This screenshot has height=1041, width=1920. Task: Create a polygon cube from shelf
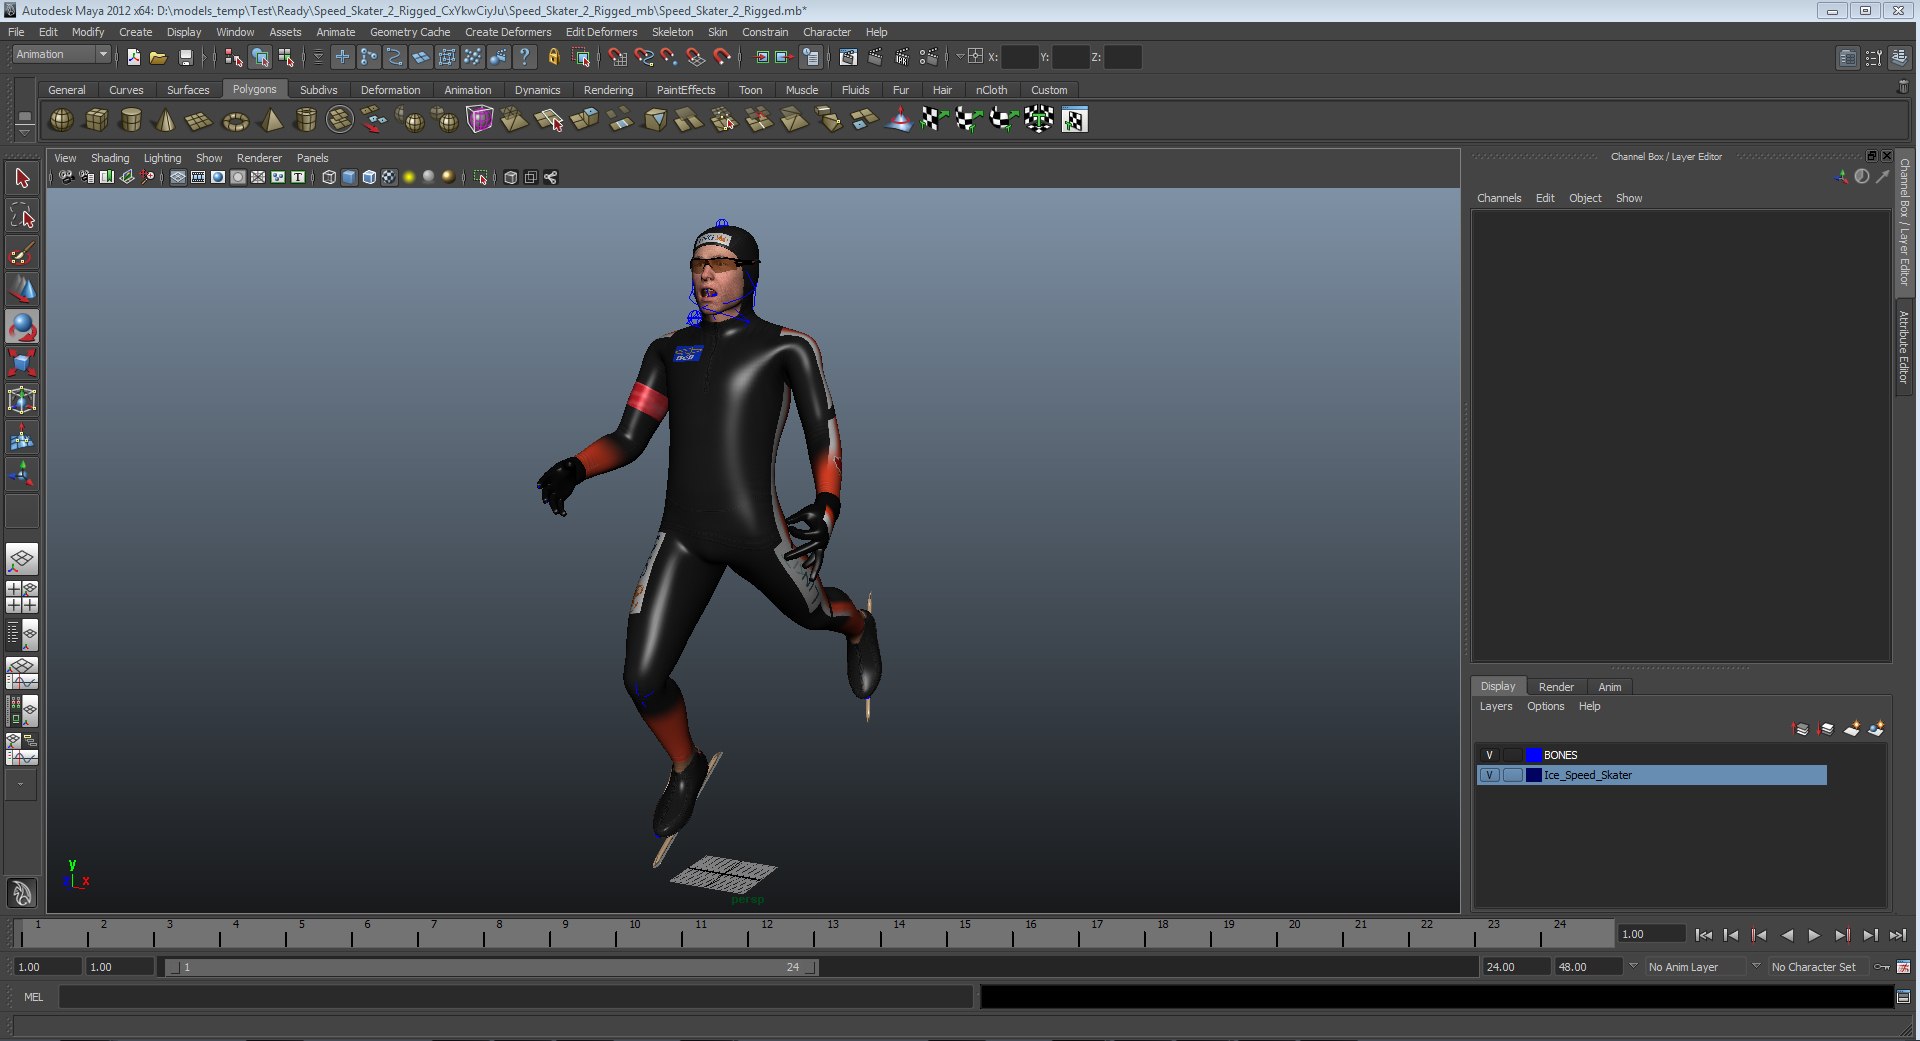tap(96, 120)
